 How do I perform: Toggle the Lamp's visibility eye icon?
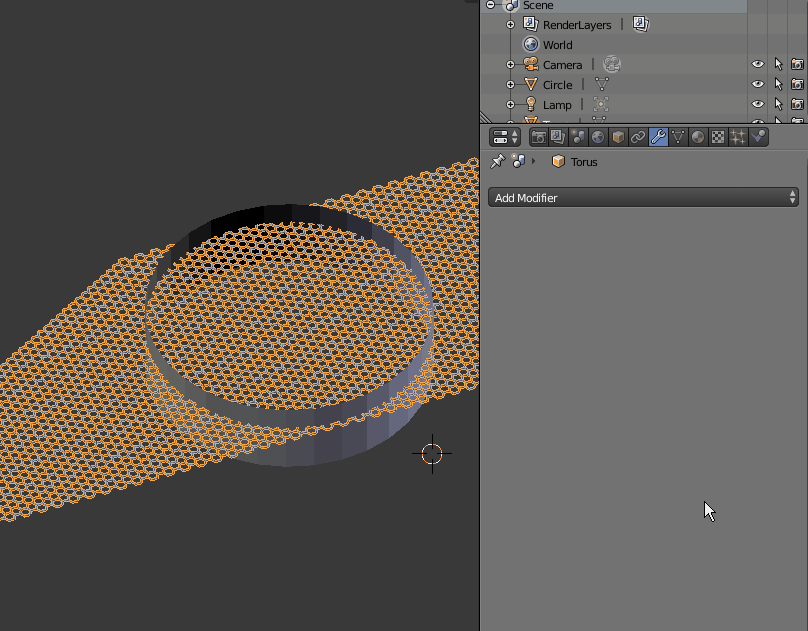pyautogui.click(x=758, y=104)
